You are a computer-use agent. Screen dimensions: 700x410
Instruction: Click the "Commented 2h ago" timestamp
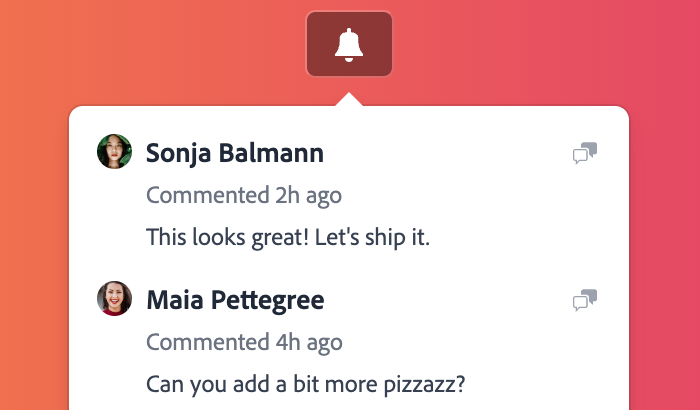pos(244,195)
